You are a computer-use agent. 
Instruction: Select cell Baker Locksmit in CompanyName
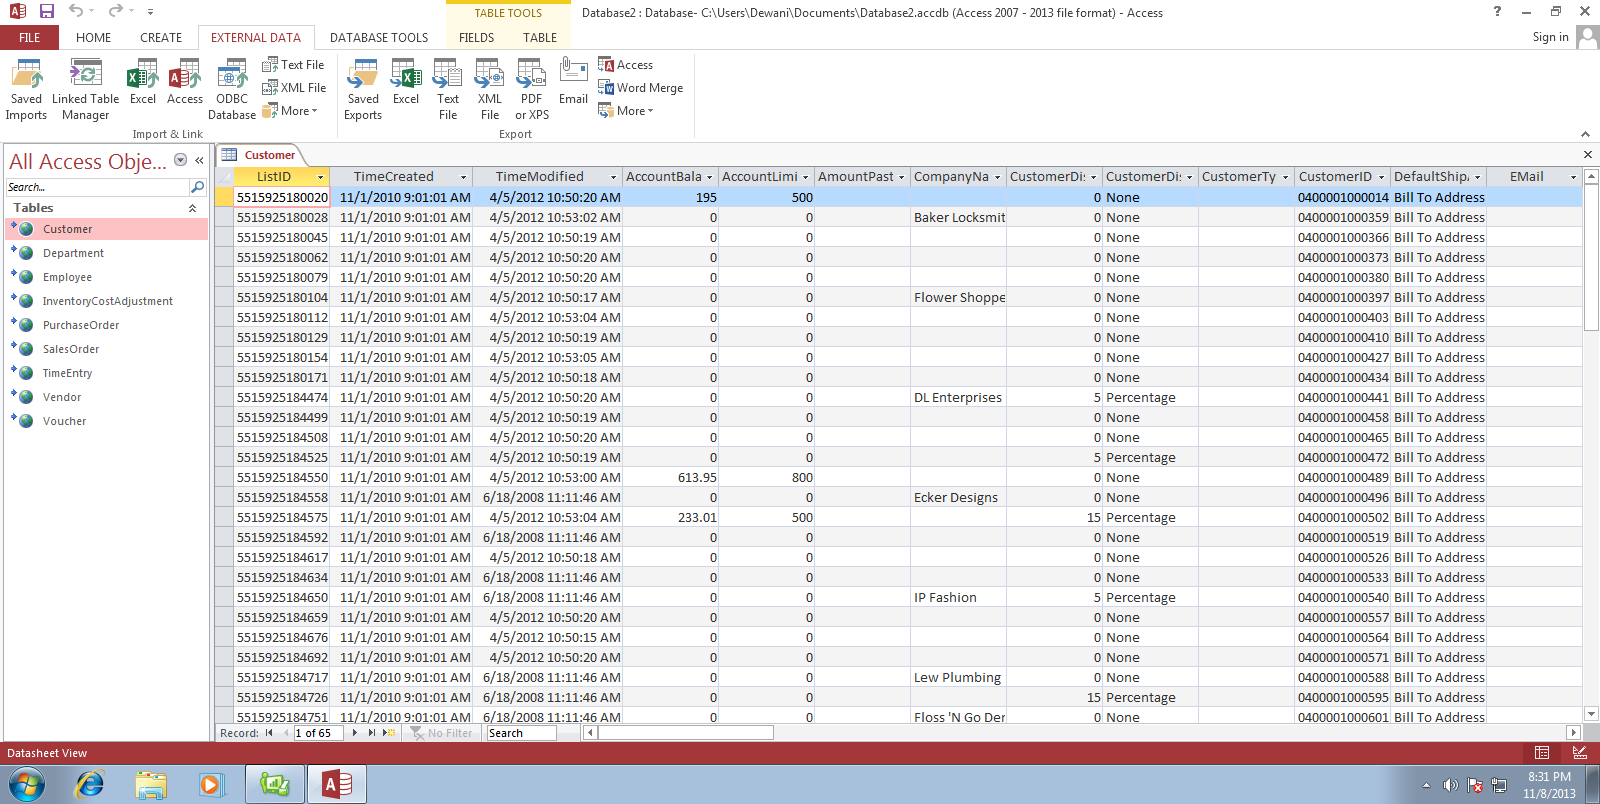[x=958, y=217]
